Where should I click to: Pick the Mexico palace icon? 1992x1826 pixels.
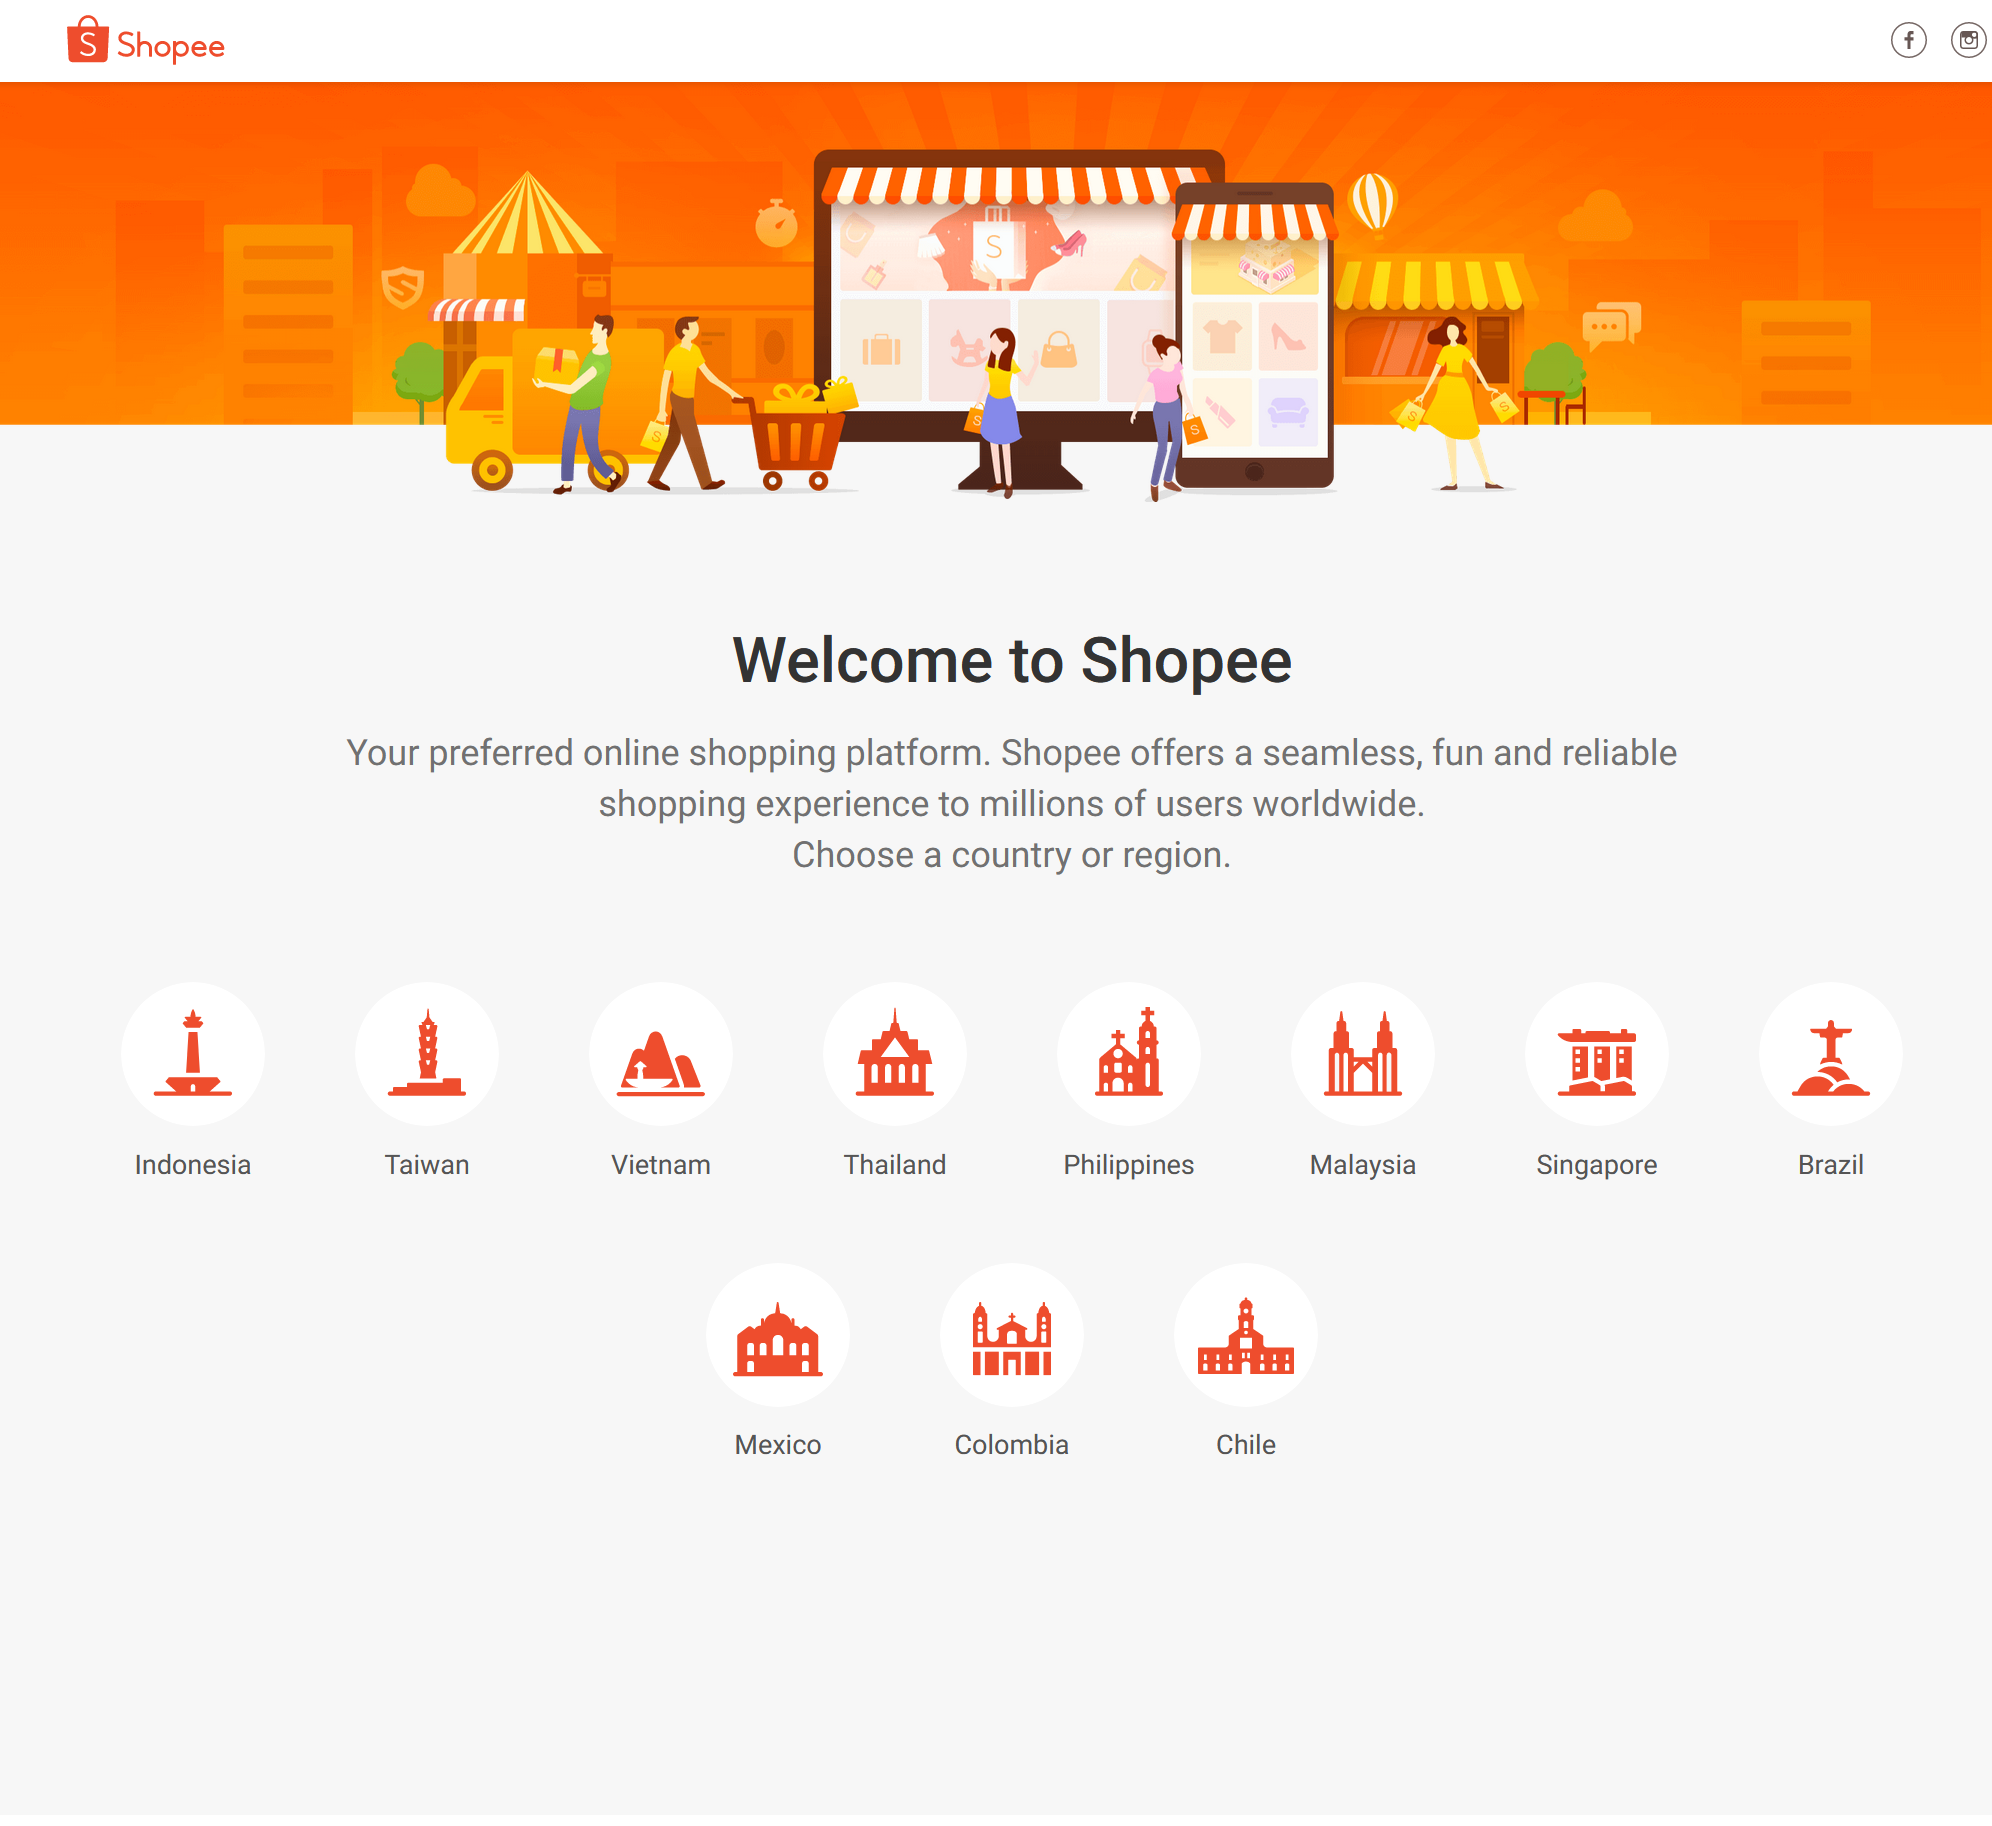coord(778,1335)
